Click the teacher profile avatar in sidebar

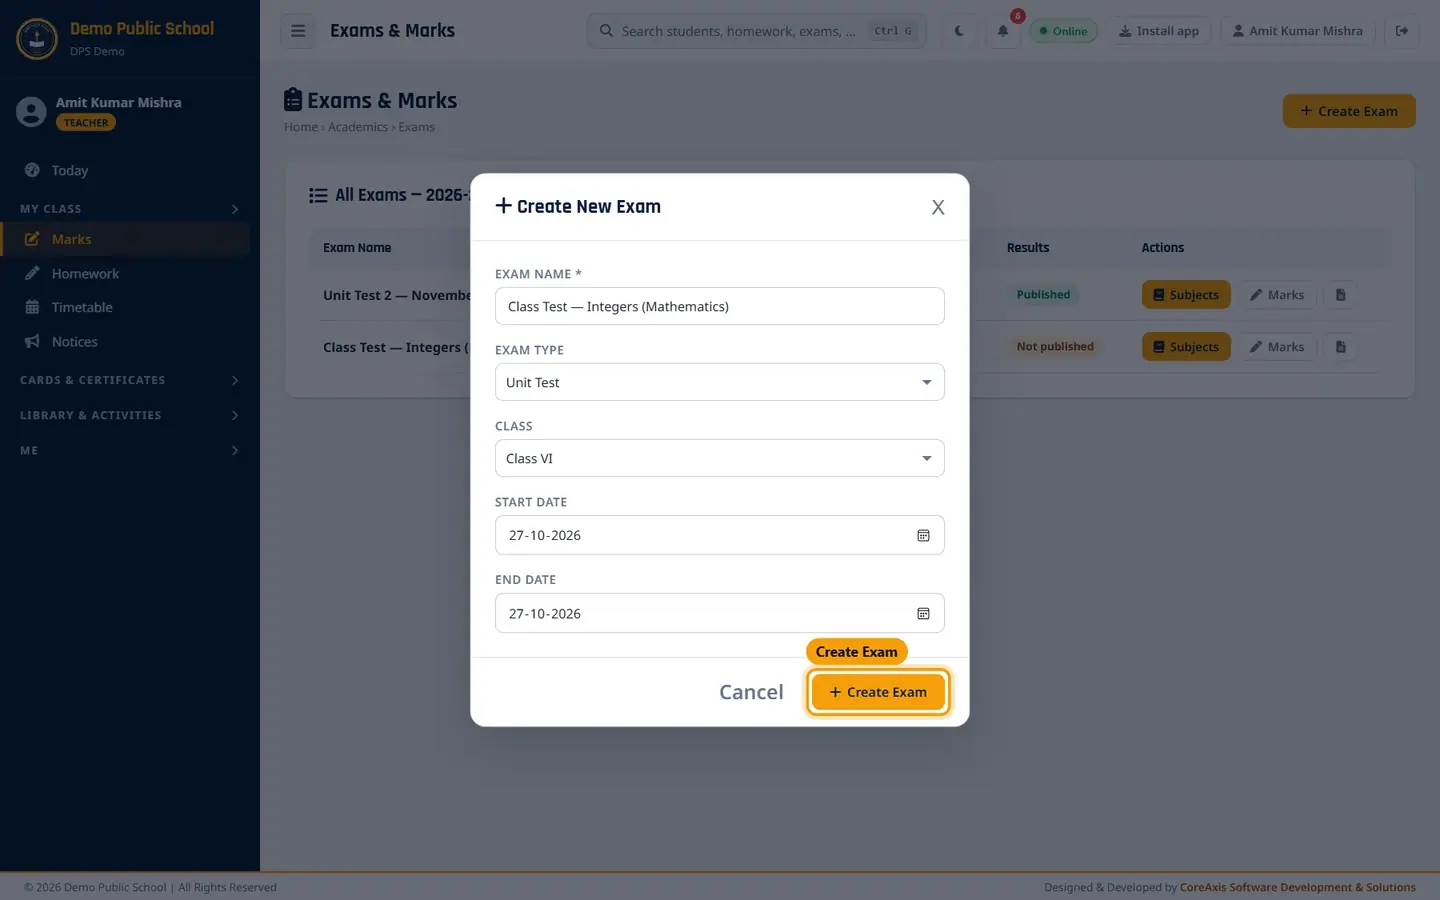[x=31, y=112]
